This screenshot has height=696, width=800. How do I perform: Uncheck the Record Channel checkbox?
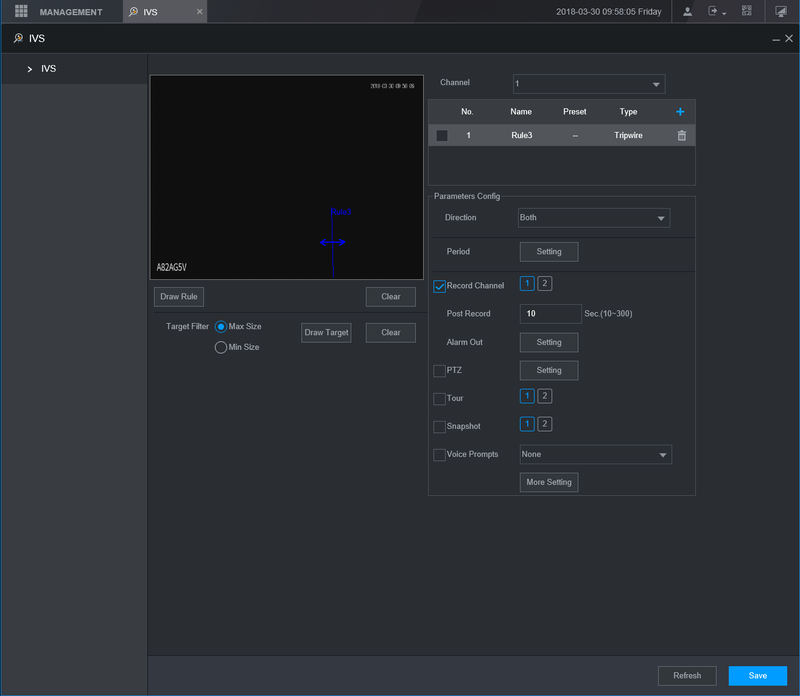pyautogui.click(x=439, y=286)
